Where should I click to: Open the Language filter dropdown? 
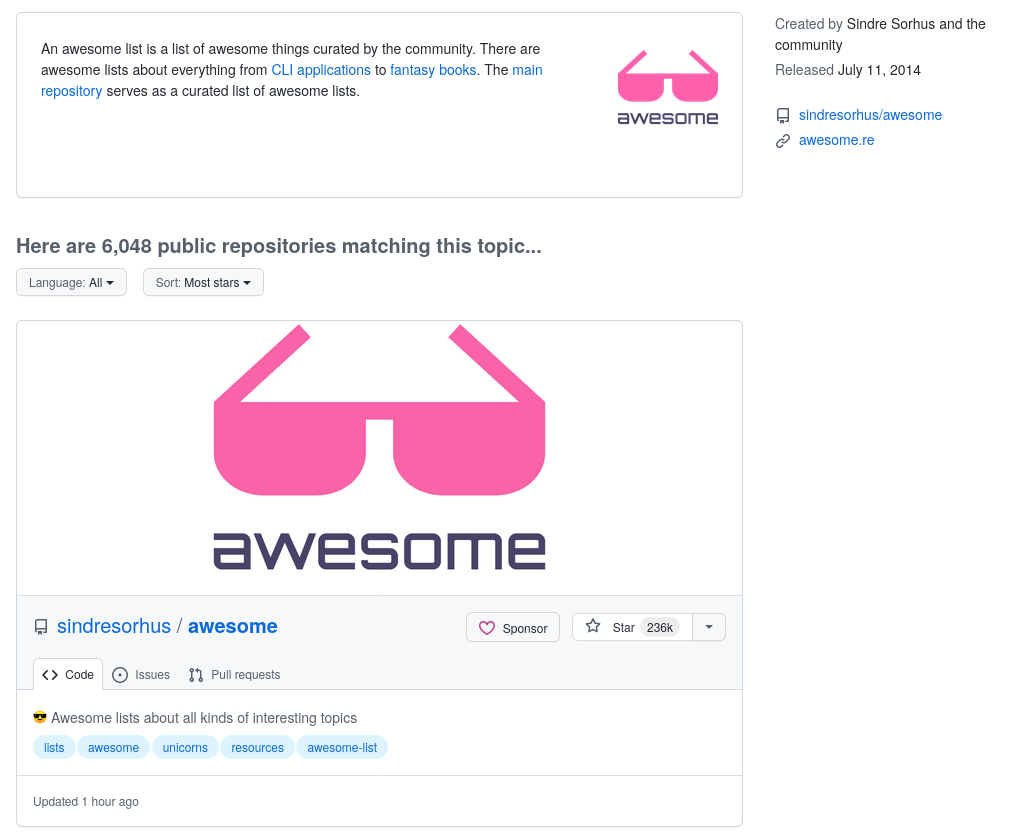71,283
